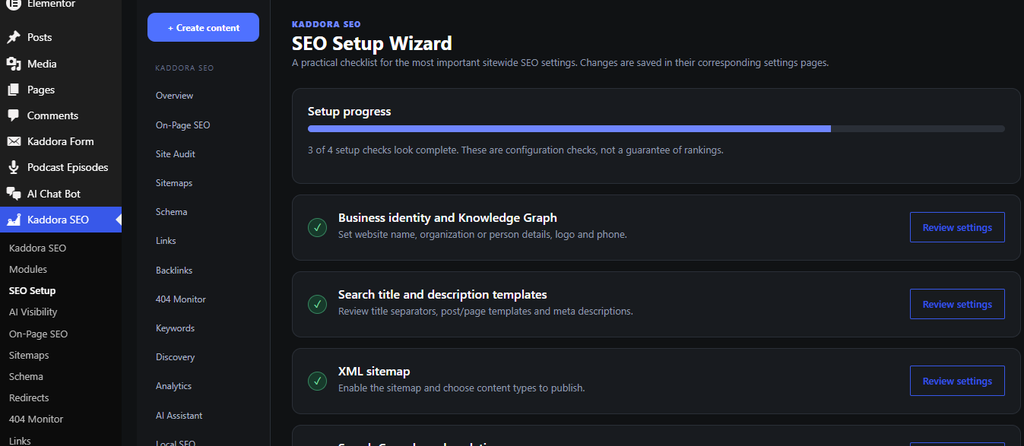Click the 'Business identity and Knowledge Graph' title

(447, 217)
